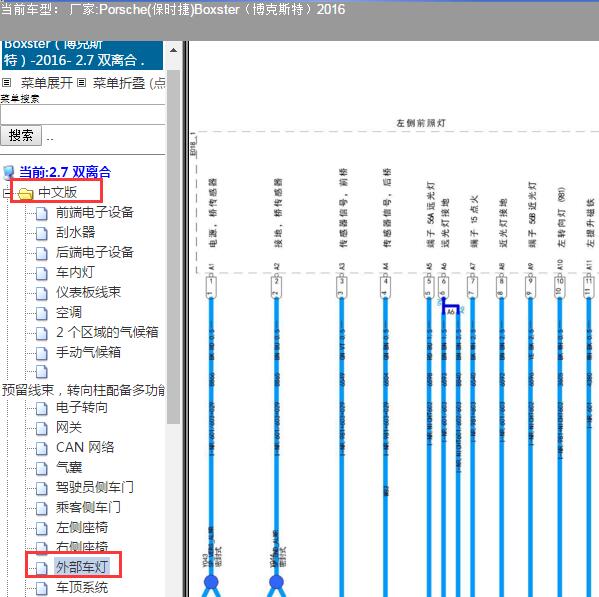
Task: Click document icon beside 刮水器
Action: coord(42,233)
